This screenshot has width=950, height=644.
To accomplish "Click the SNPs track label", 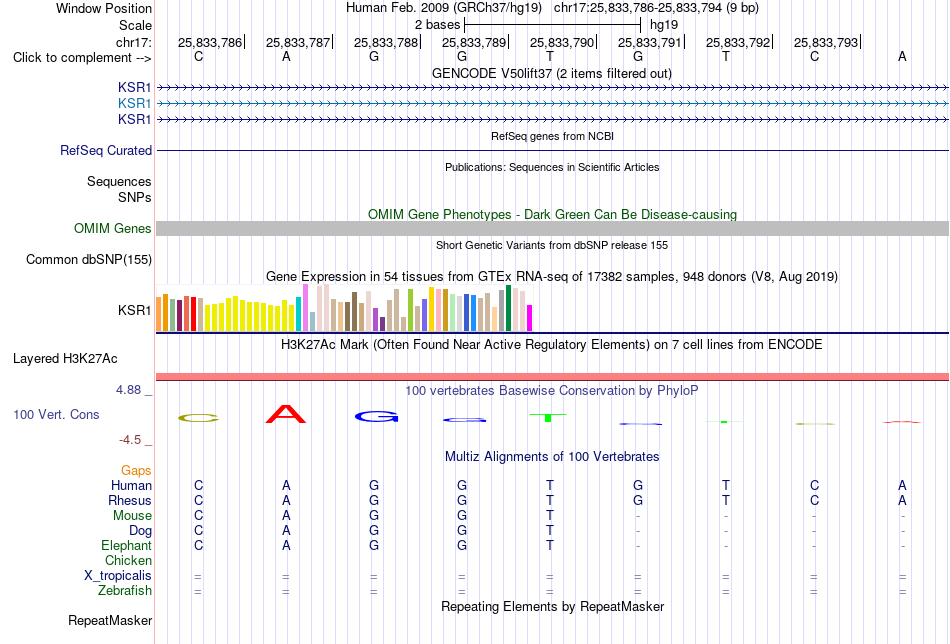I will click(x=135, y=197).
